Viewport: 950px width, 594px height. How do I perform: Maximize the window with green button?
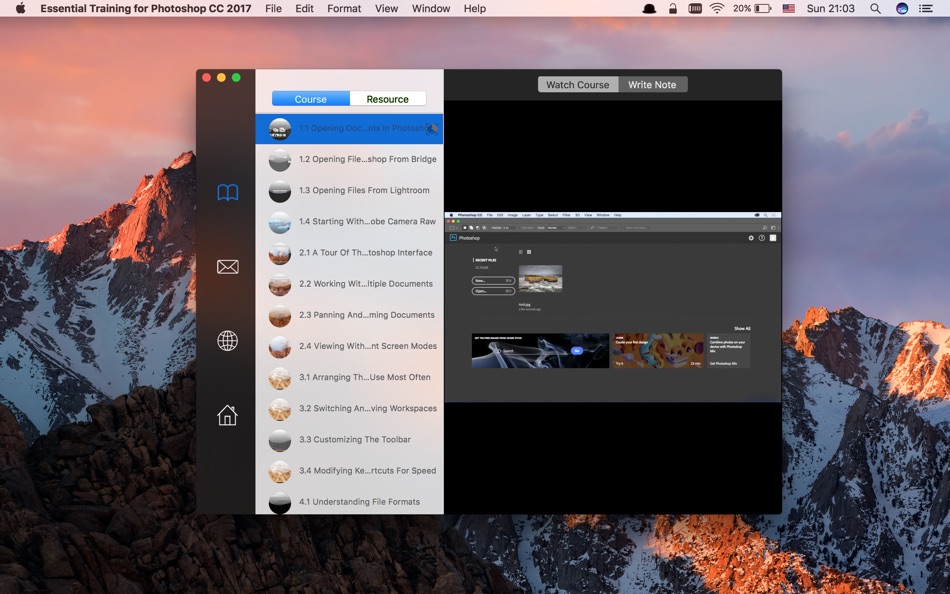point(236,78)
